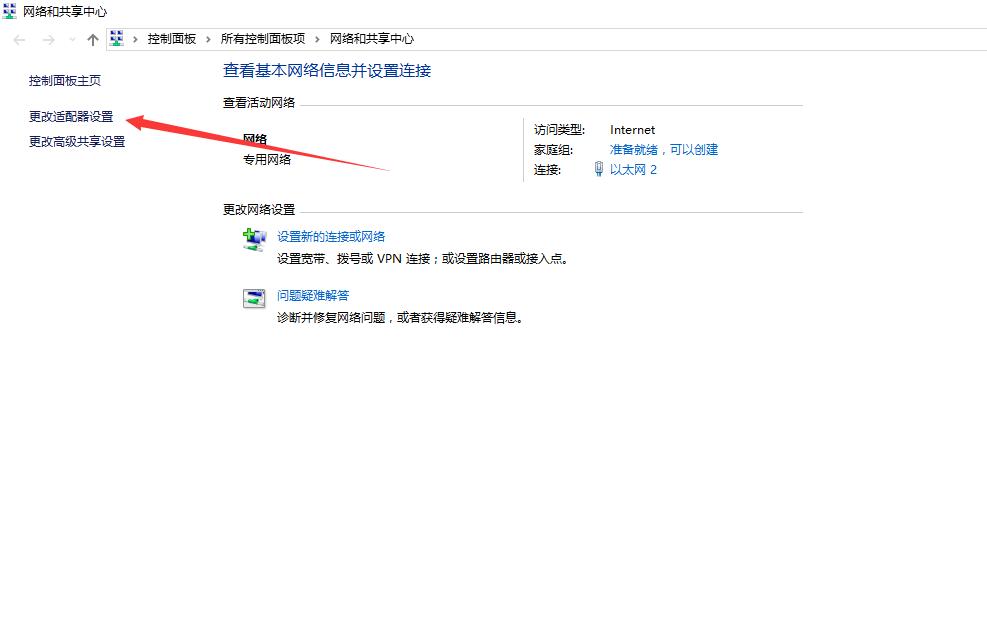This screenshot has width=987, height=619.
Task: Click the 以太网 2 connection link
Action: pyautogui.click(x=635, y=169)
